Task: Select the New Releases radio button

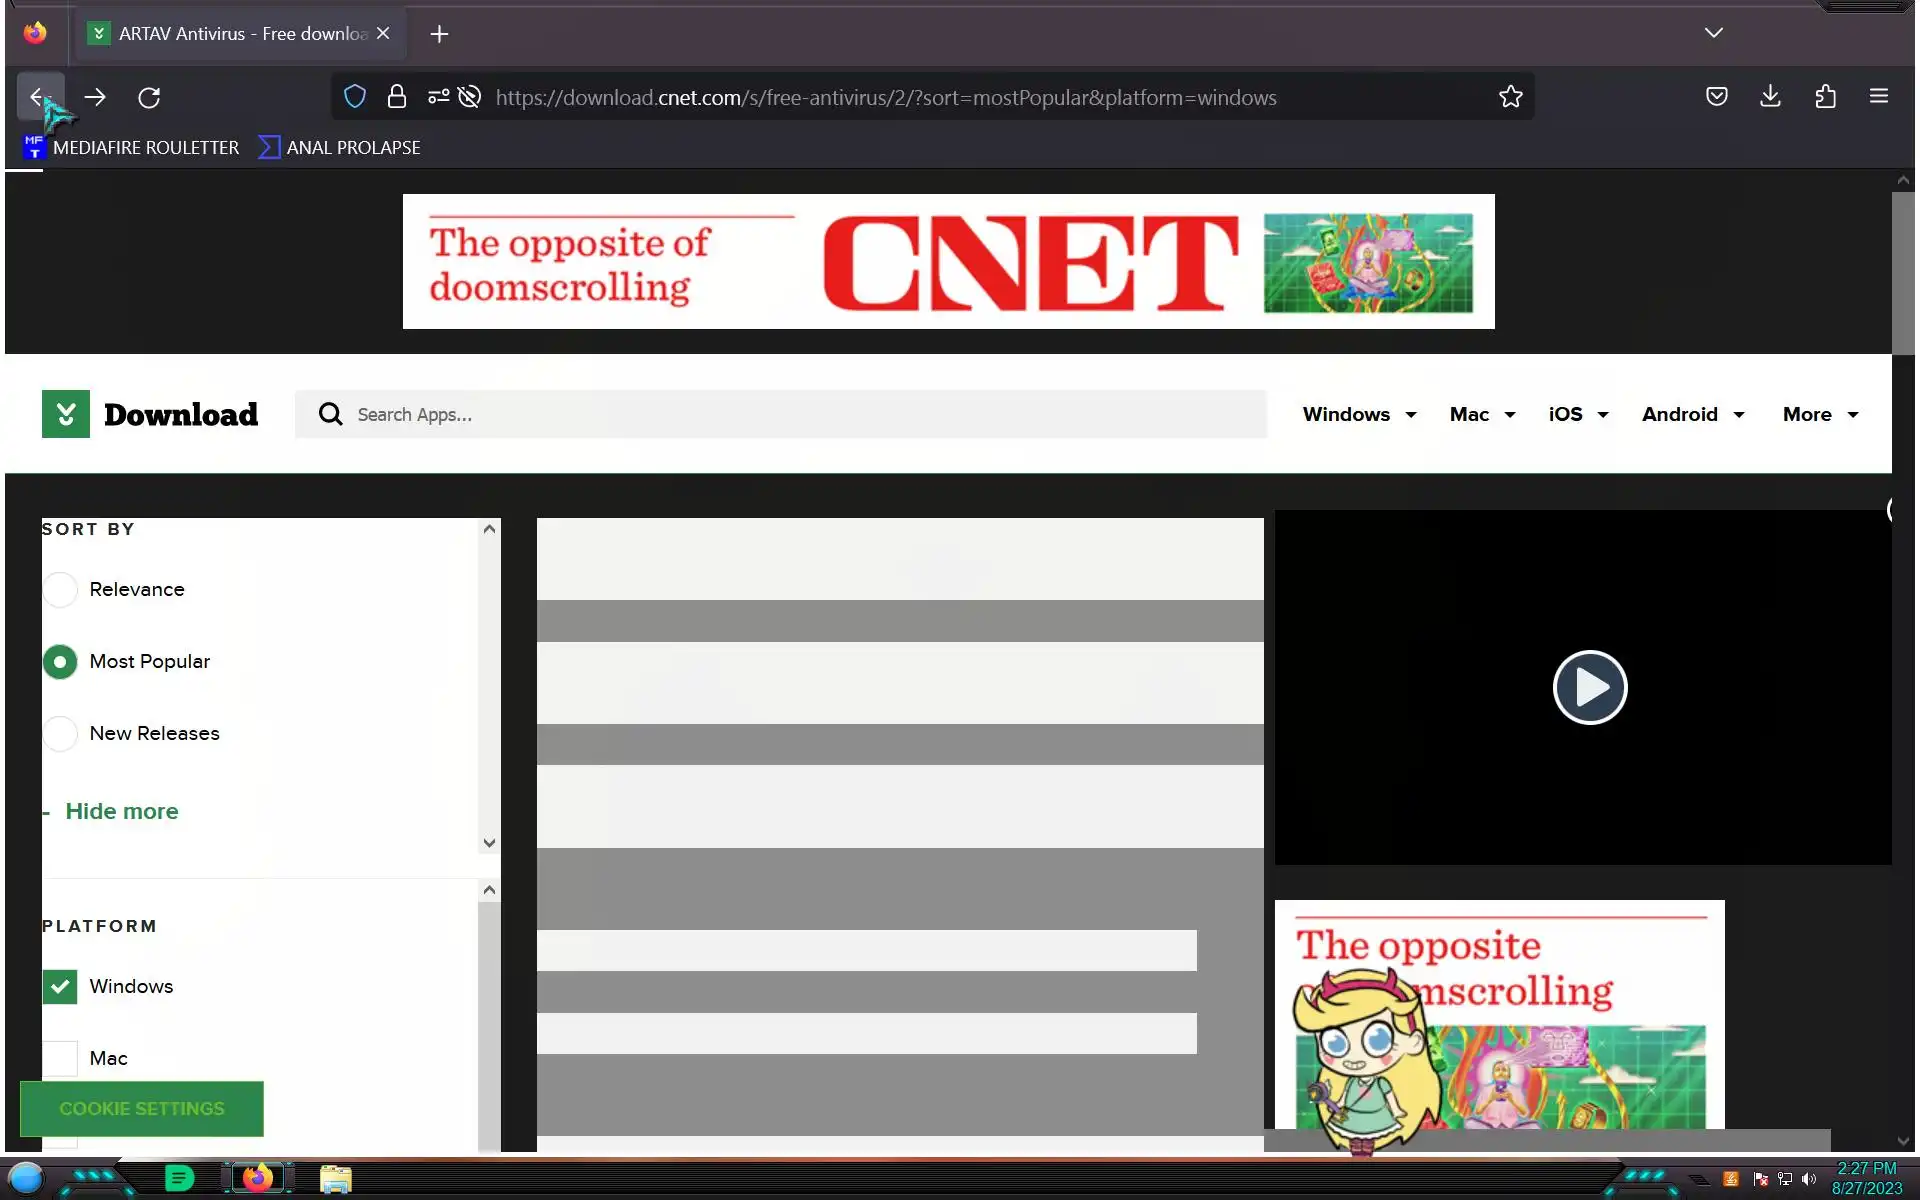Action: click(x=60, y=733)
